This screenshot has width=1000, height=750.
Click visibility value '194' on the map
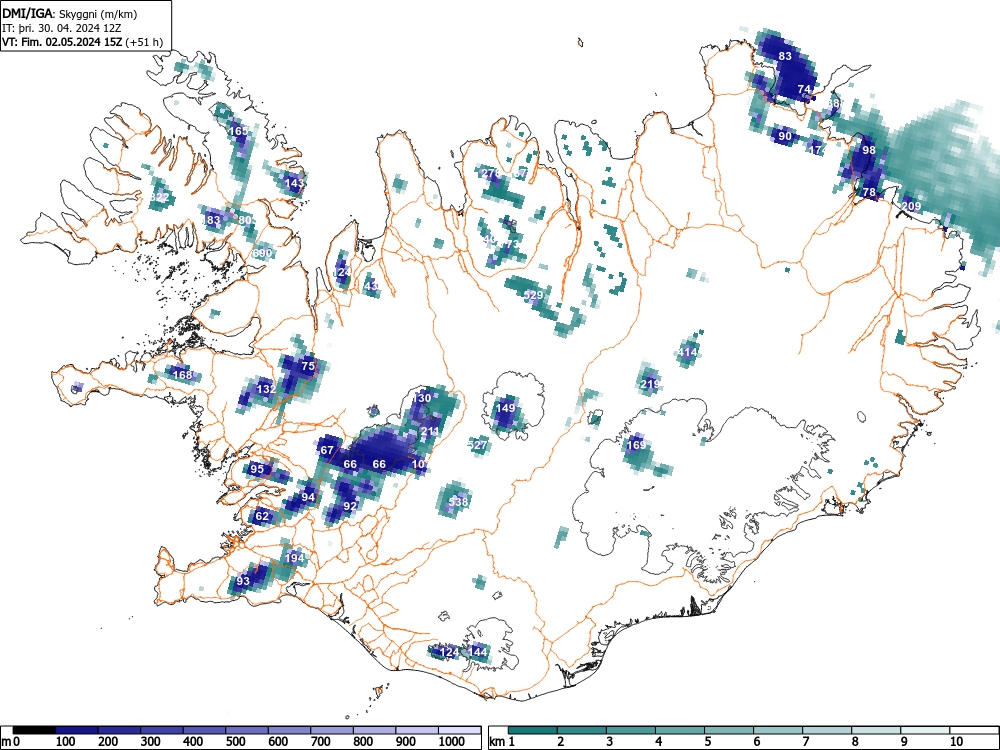295,557
